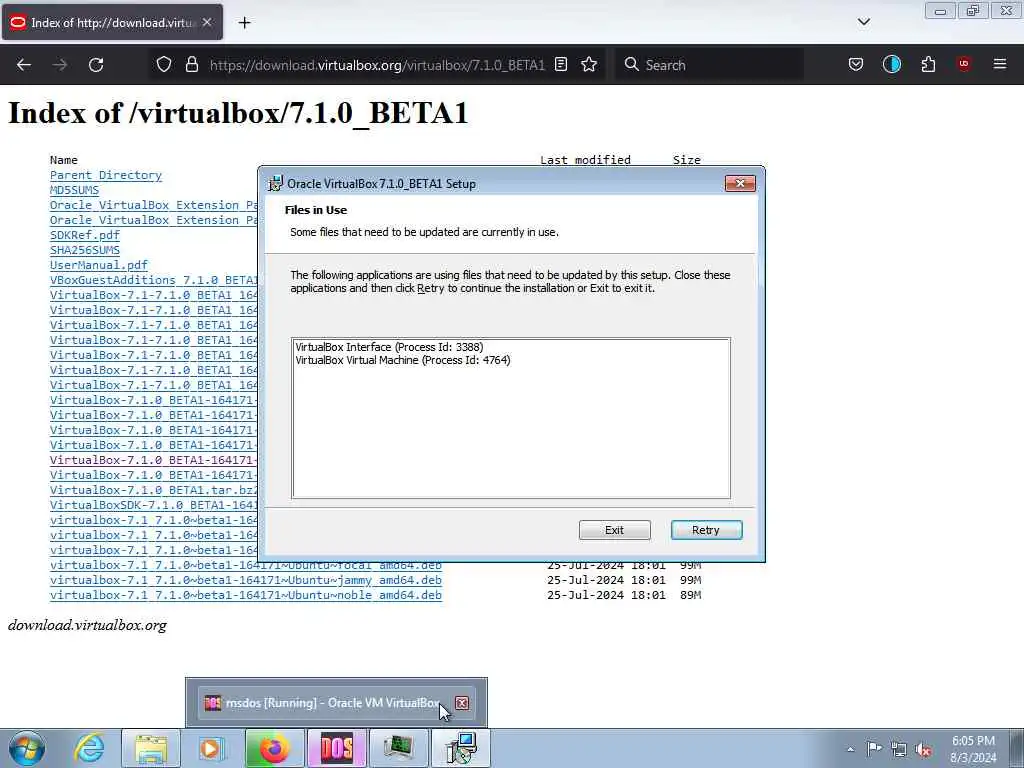
Task: Open the UserManual.pdf link
Action: click(99, 265)
